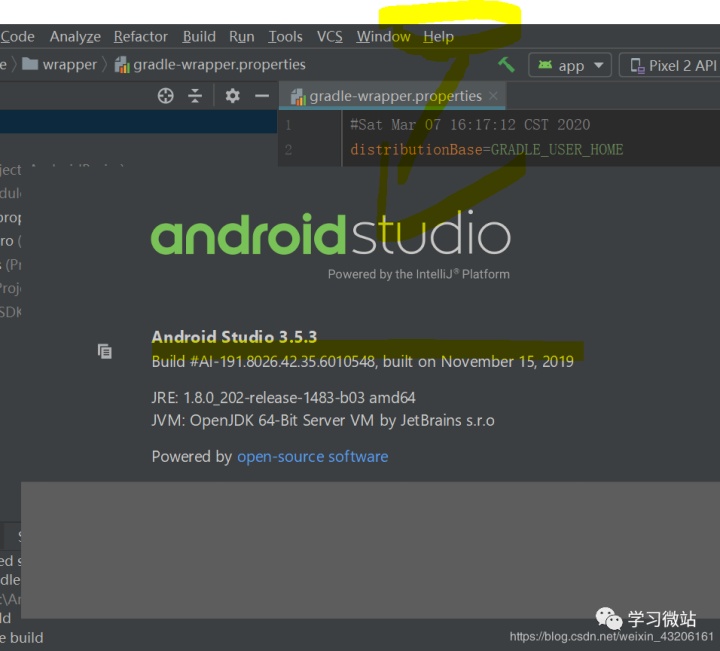Click the #Sat Mar 07 comment line
The width and height of the screenshot is (720, 651).
click(470, 125)
